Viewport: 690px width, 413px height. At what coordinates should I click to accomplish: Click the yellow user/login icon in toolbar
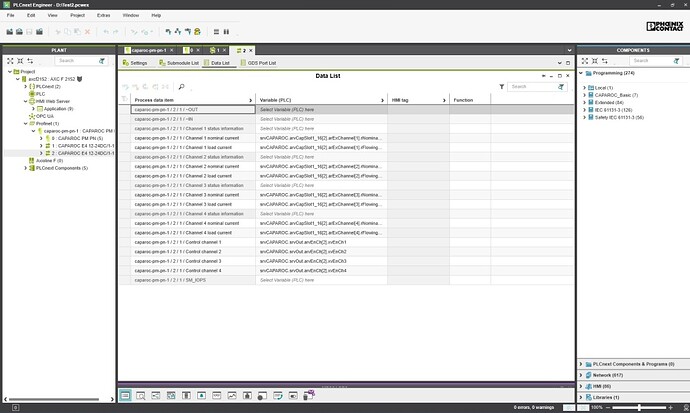pyautogui.click(x=198, y=32)
